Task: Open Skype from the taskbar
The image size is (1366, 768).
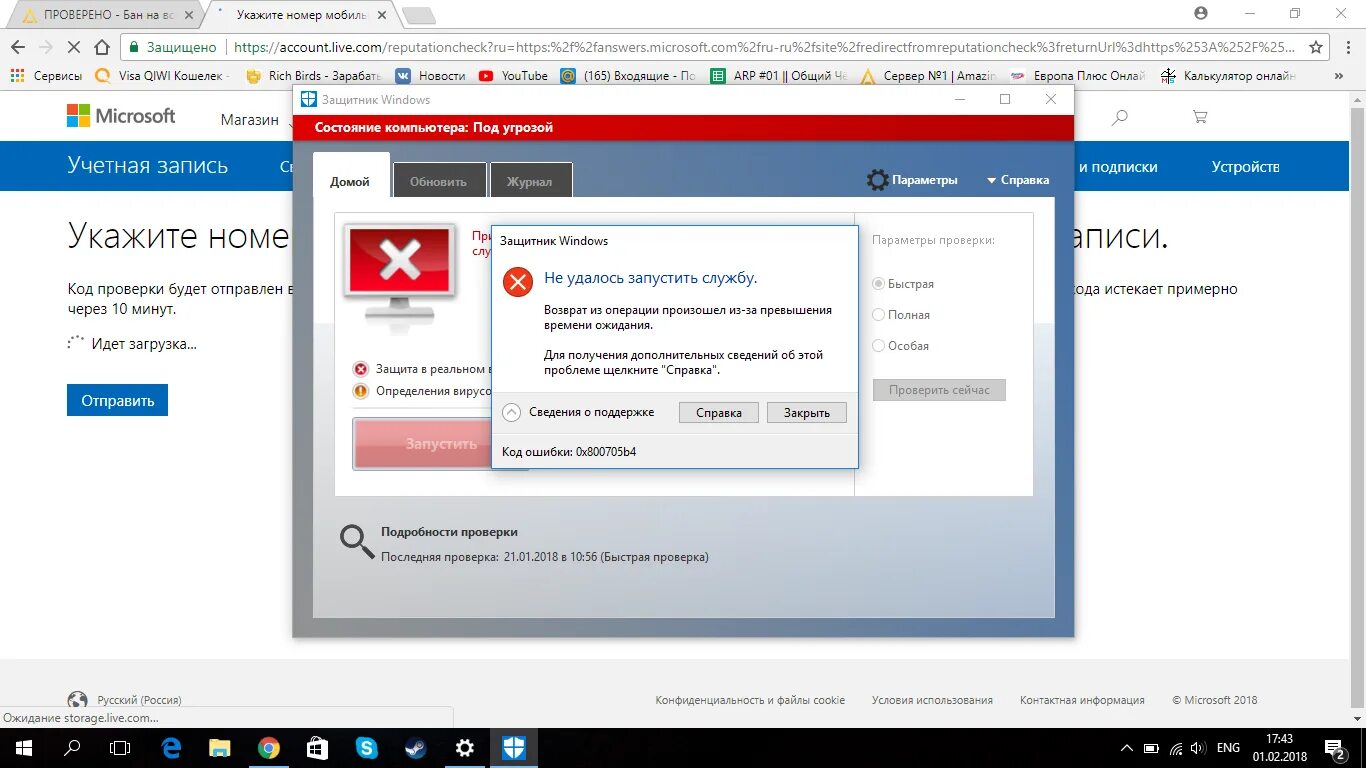Action: 367,748
